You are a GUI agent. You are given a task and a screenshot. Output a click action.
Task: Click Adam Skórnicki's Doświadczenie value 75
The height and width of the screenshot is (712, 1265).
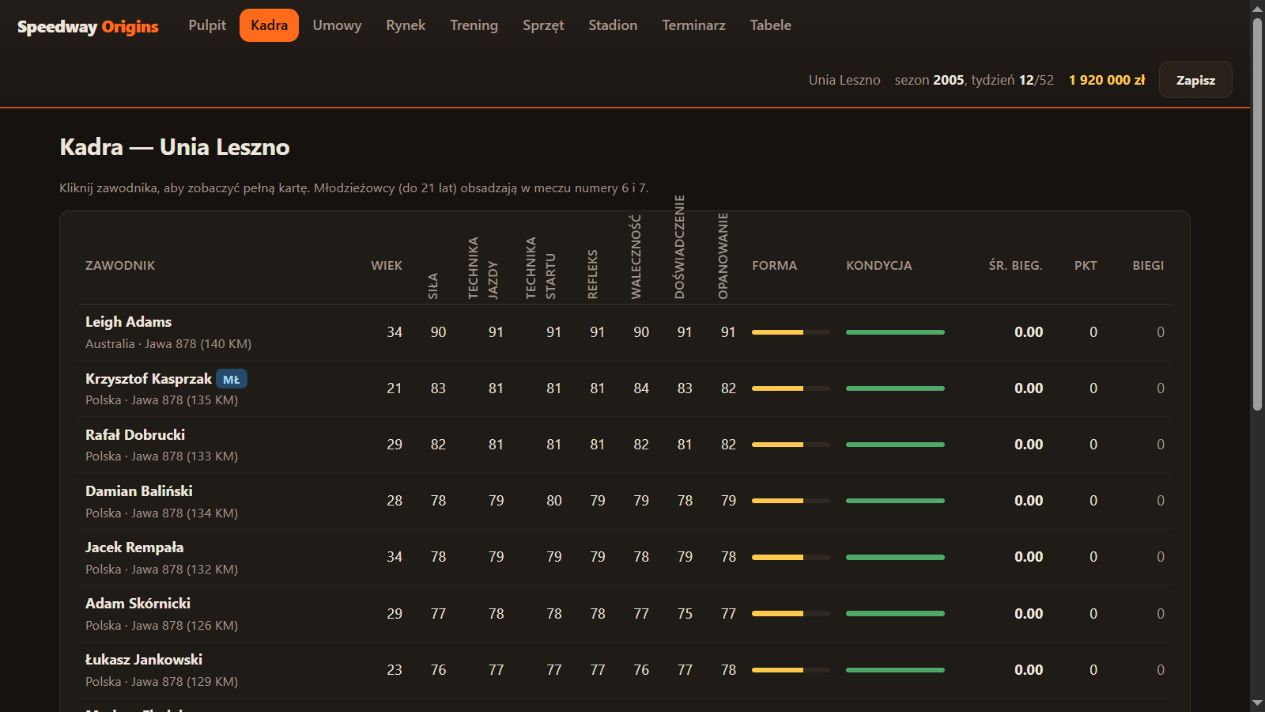coord(684,613)
